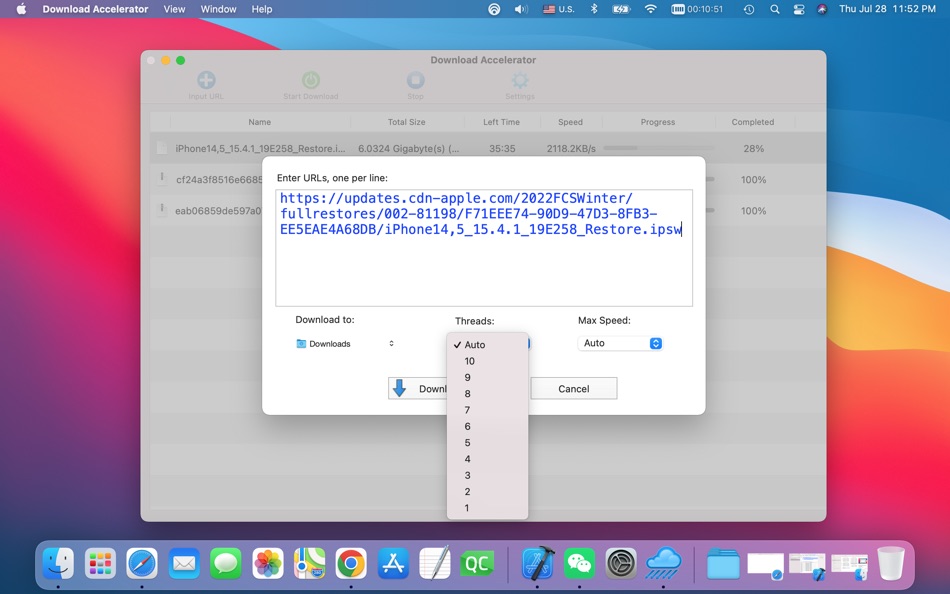This screenshot has height=594, width=950.
Task: Open the View menu
Action: click(174, 9)
